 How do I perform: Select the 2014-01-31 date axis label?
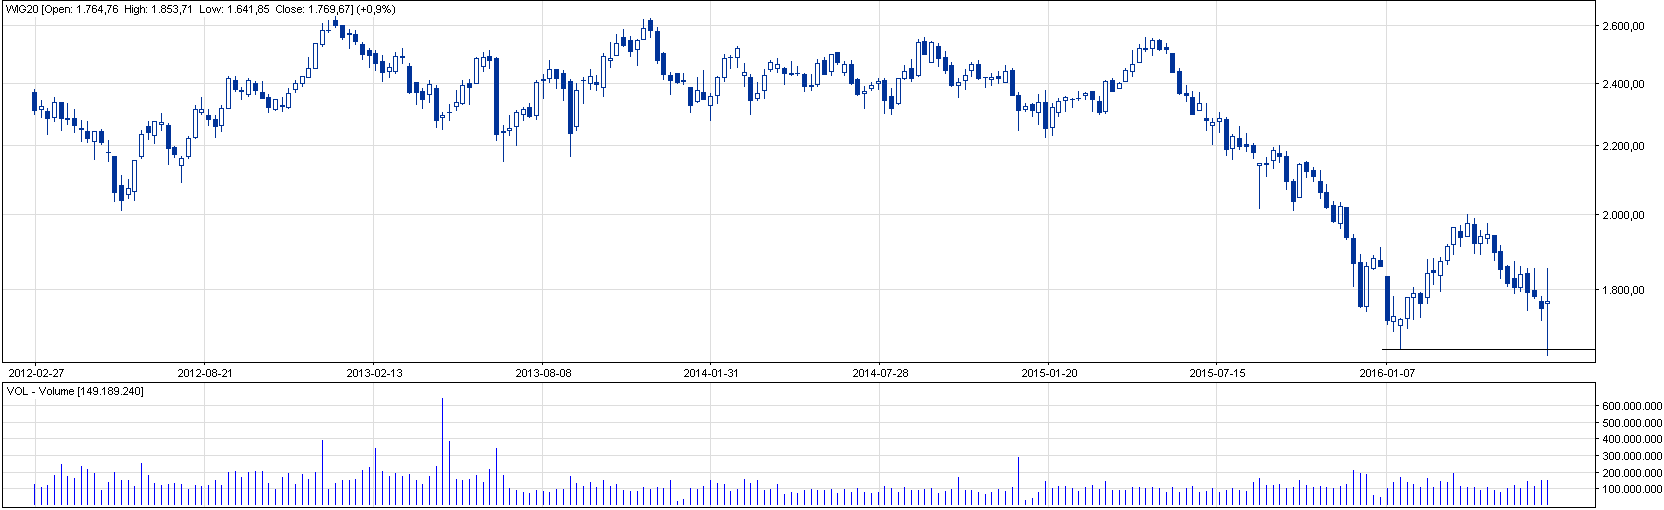(711, 373)
